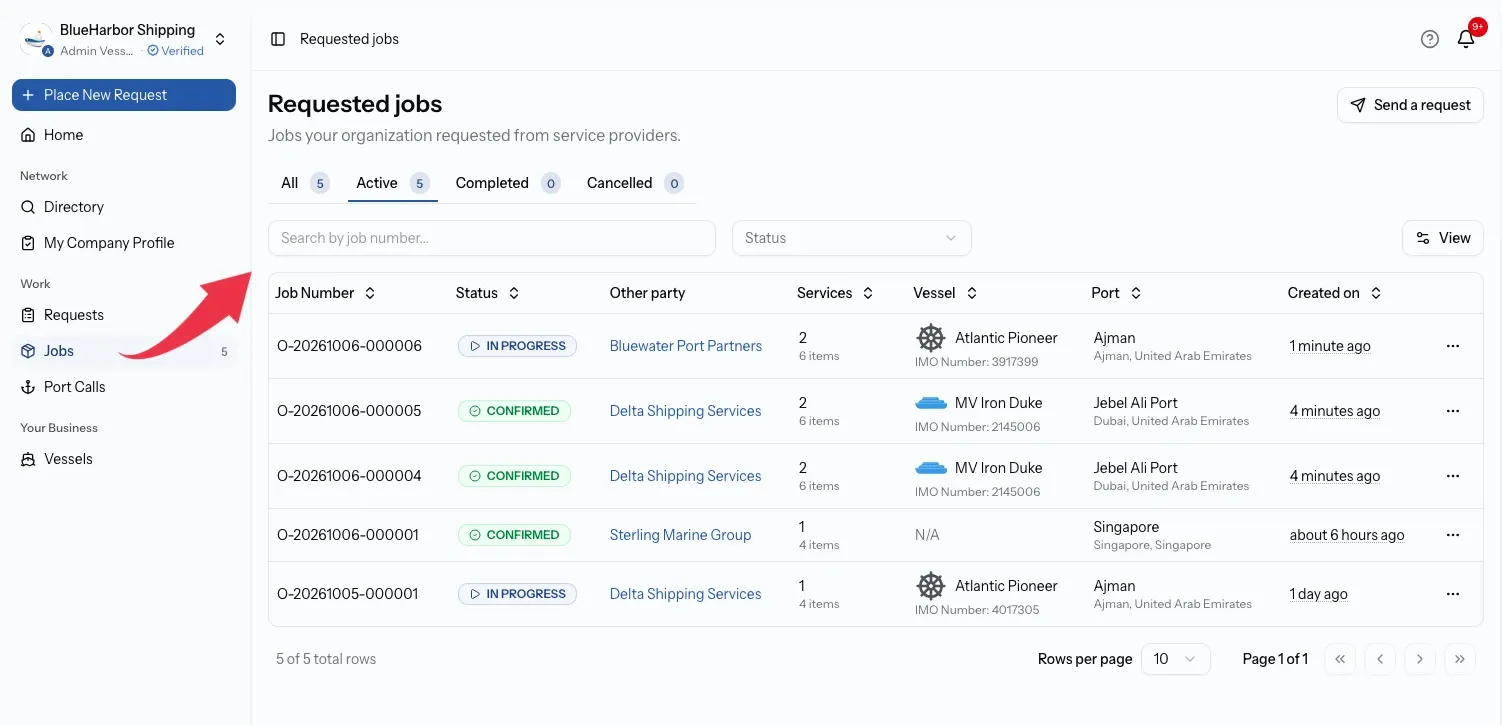Go to the last page
1502x725 pixels.
click(1460, 659)
